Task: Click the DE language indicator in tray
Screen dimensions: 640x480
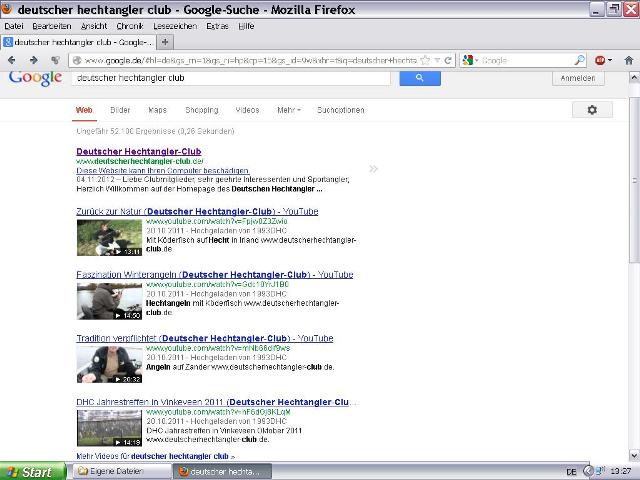Action: click(571, 472)
